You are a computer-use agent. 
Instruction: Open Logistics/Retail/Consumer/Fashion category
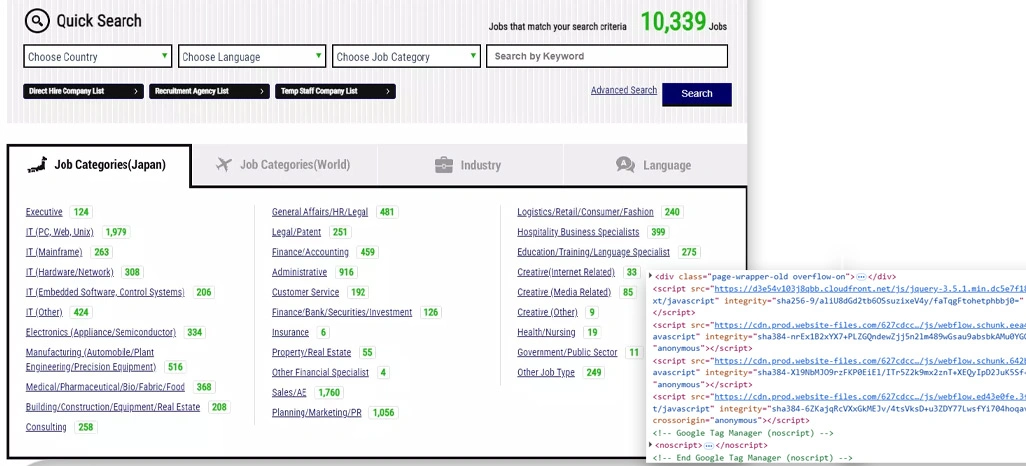(586, 212)
